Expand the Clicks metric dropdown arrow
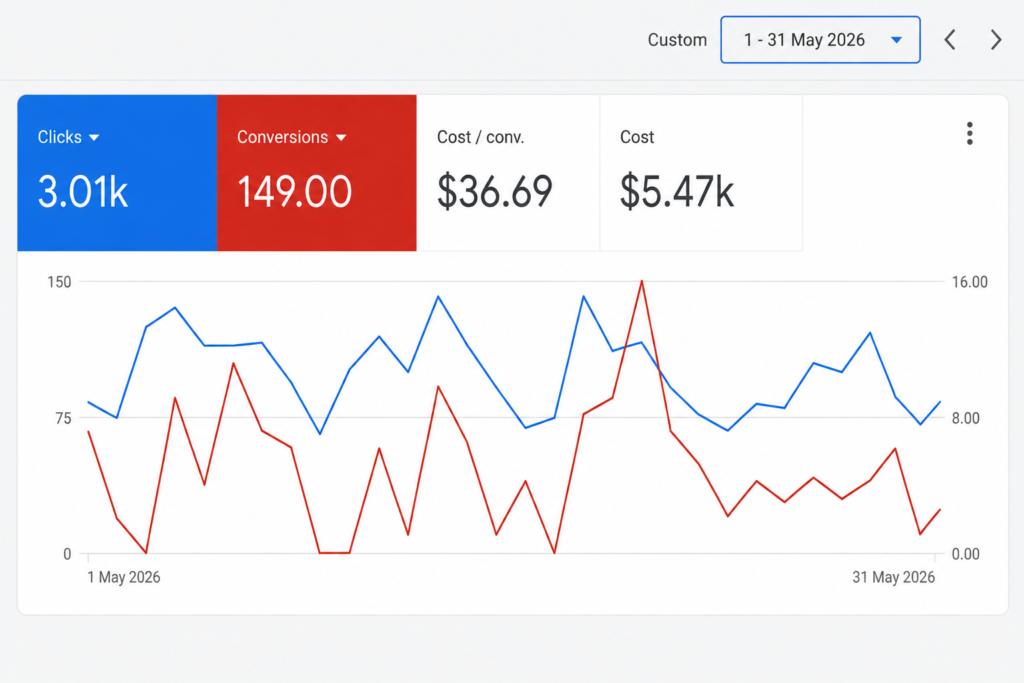 pyautogui.click(x=94, y=138)
